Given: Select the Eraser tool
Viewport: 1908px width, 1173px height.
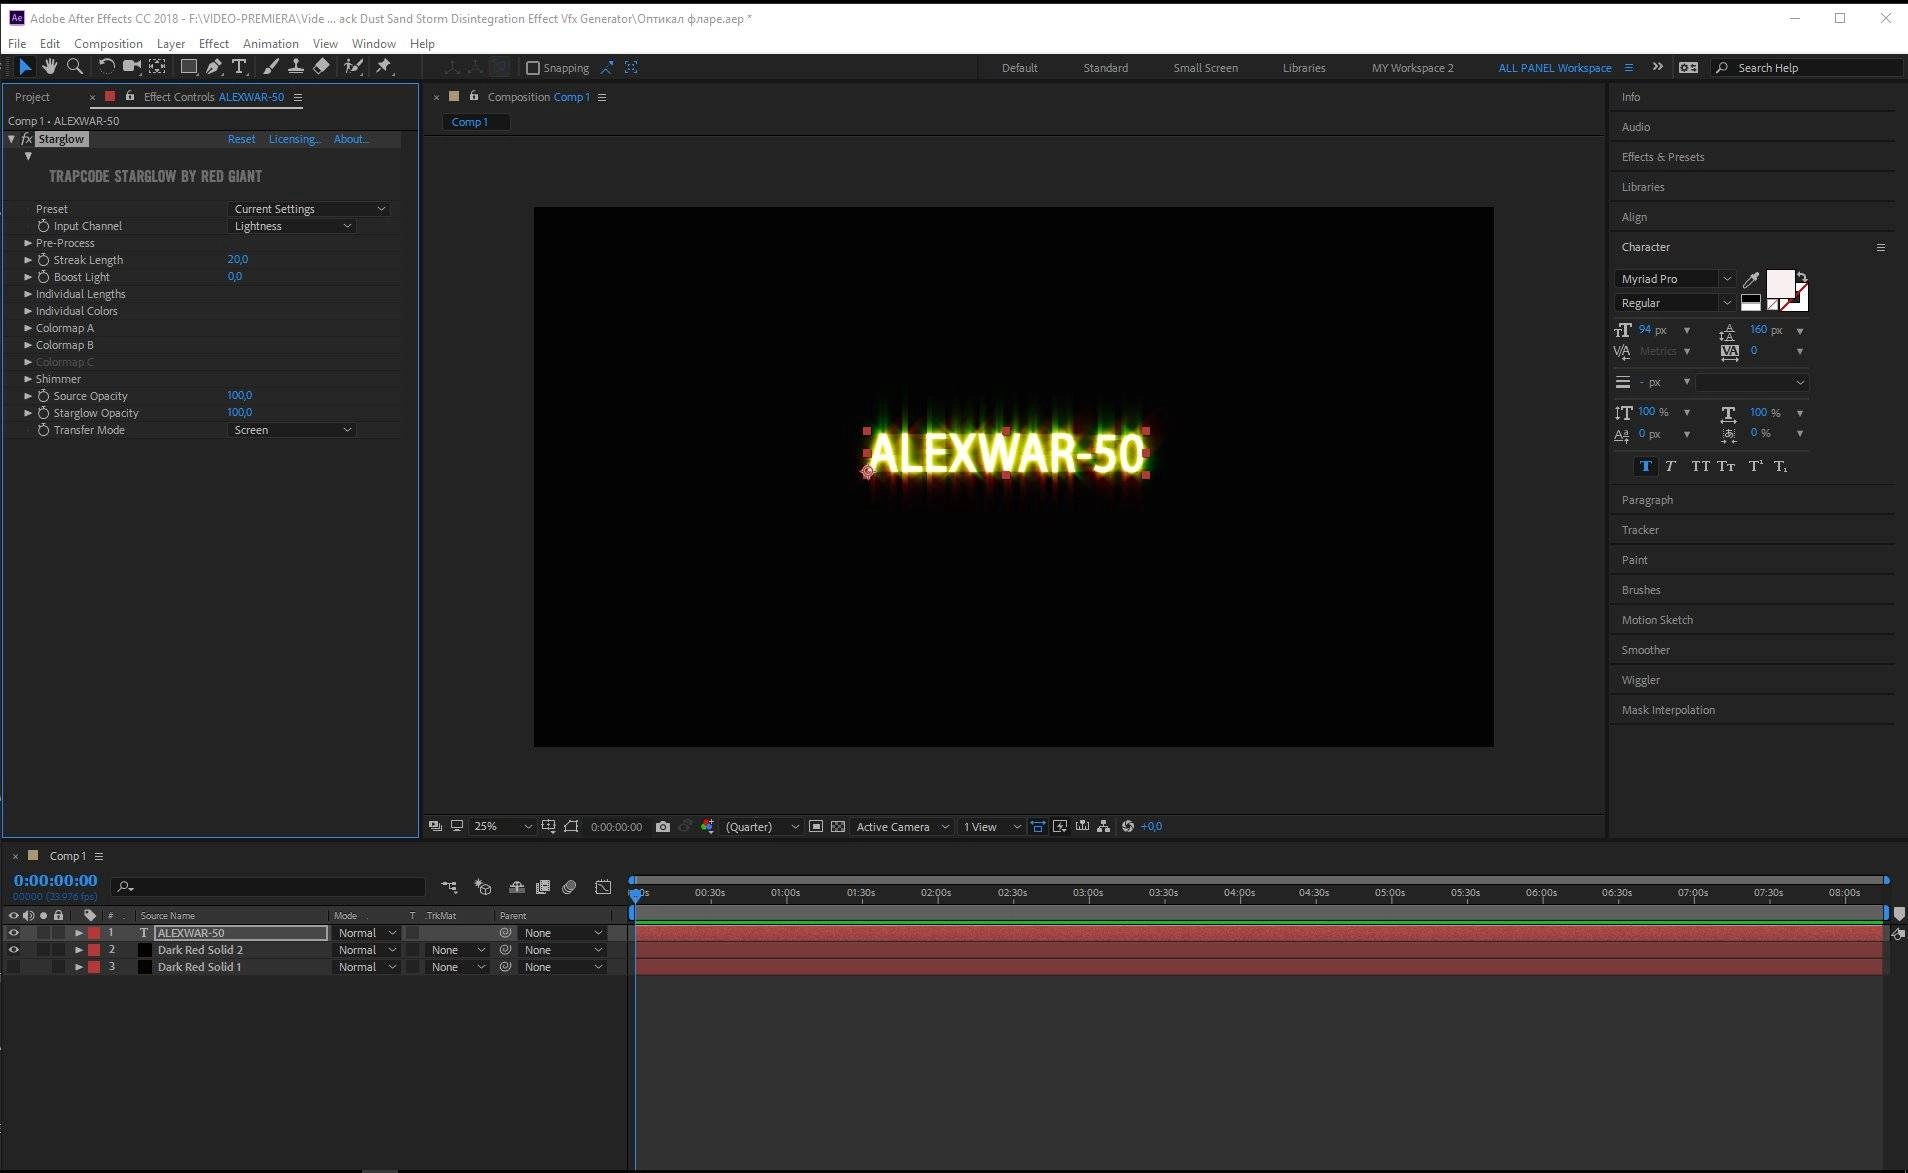Looking at the screenshot, I should (321, 67).
